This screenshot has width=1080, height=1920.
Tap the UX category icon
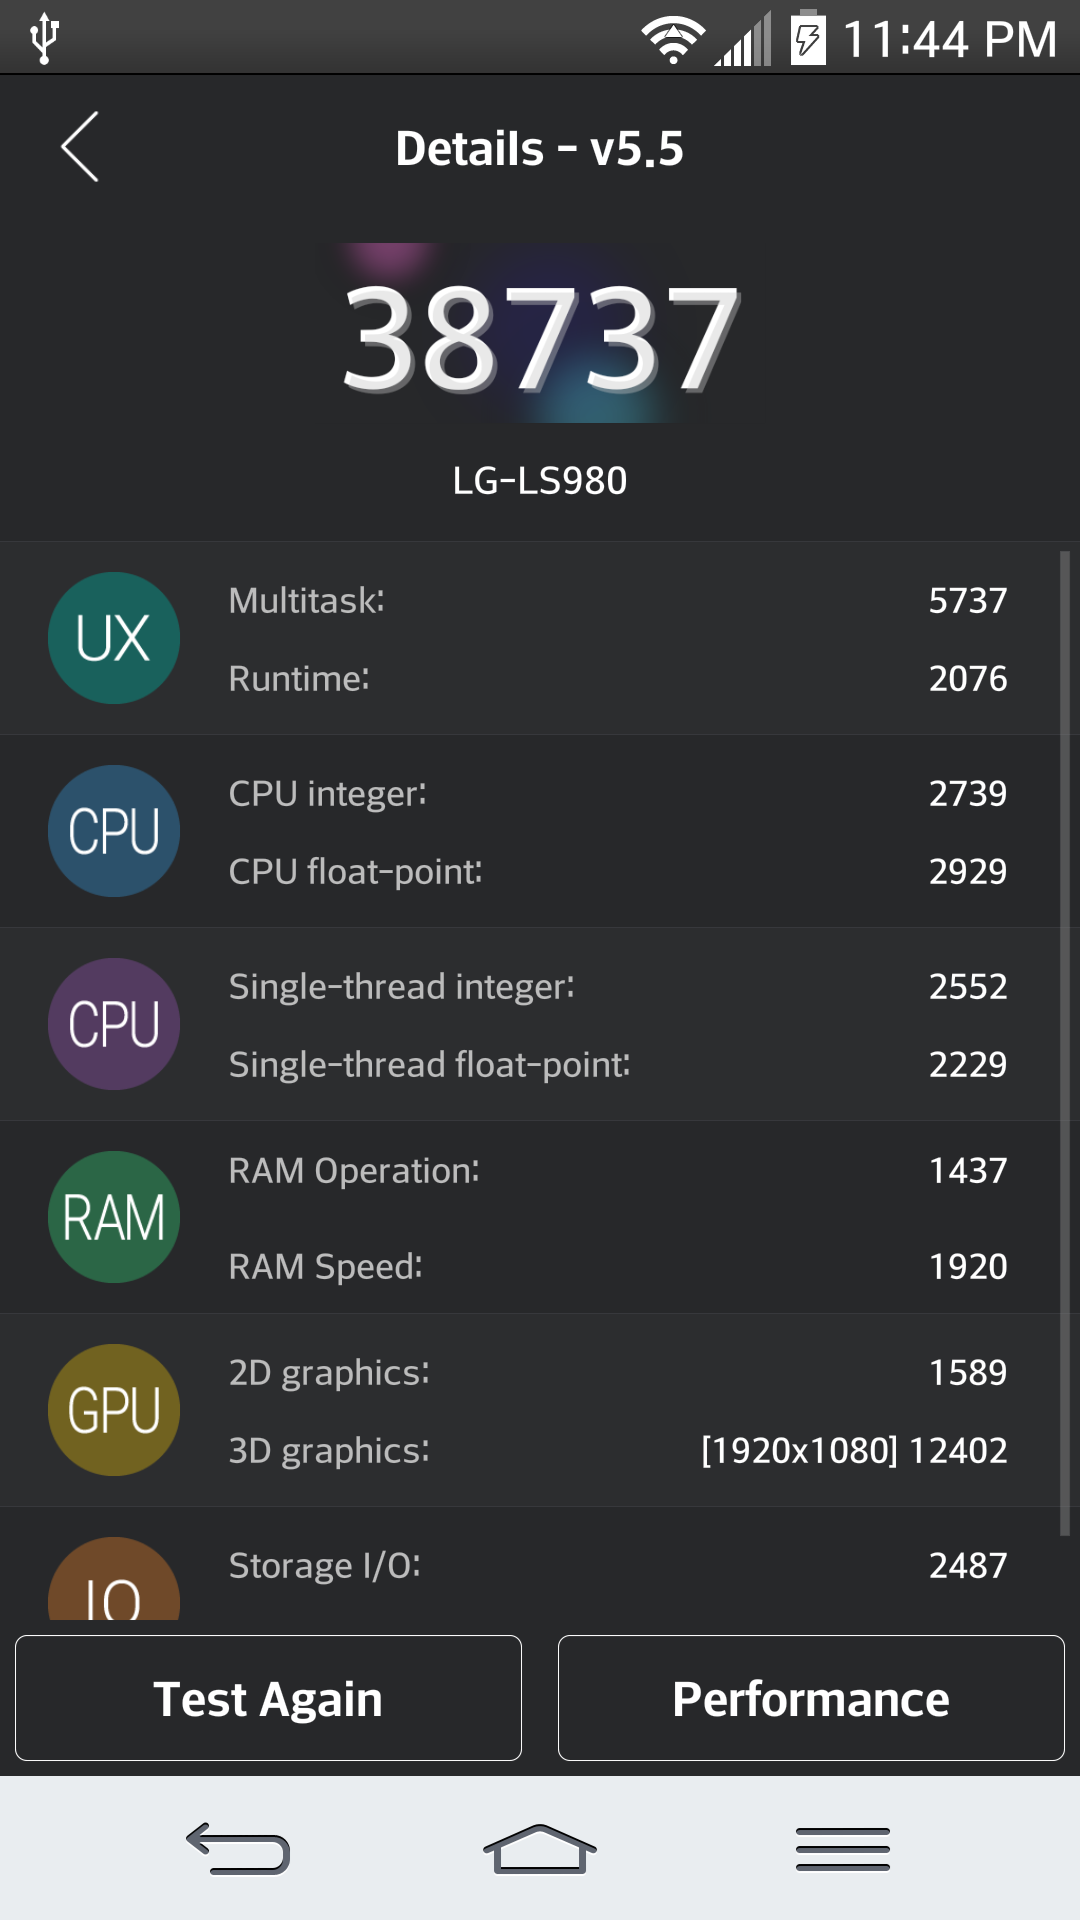pos(113,637)
